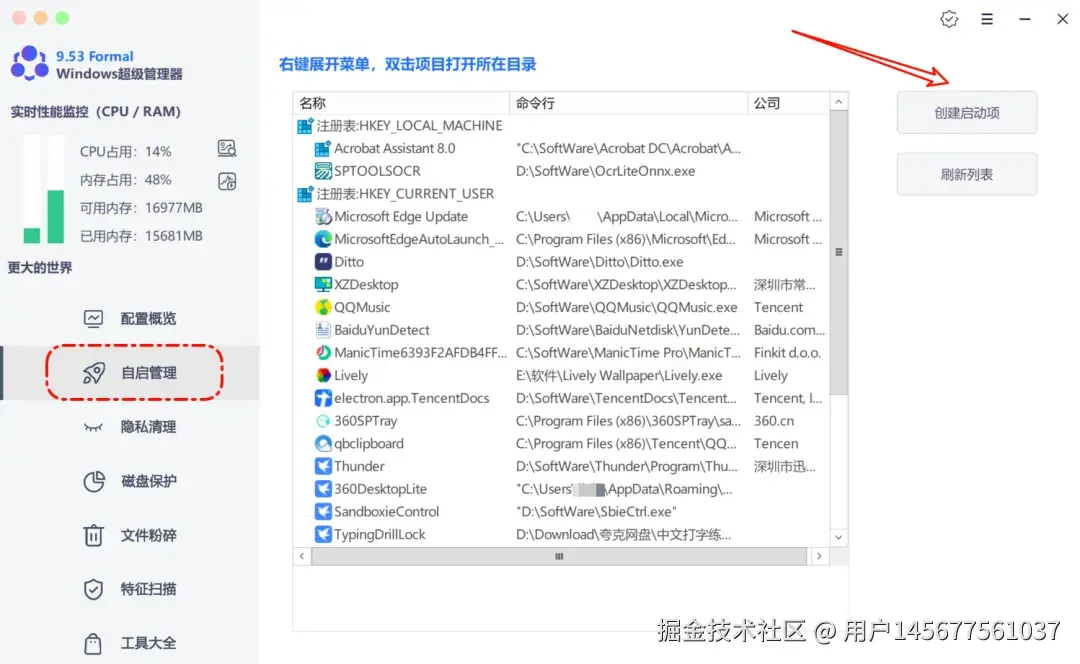The width and height of the screenshot is (1080, 664).
Task: Click the horizontal scrollbar left arrow
Action: (x=302, y=556)
